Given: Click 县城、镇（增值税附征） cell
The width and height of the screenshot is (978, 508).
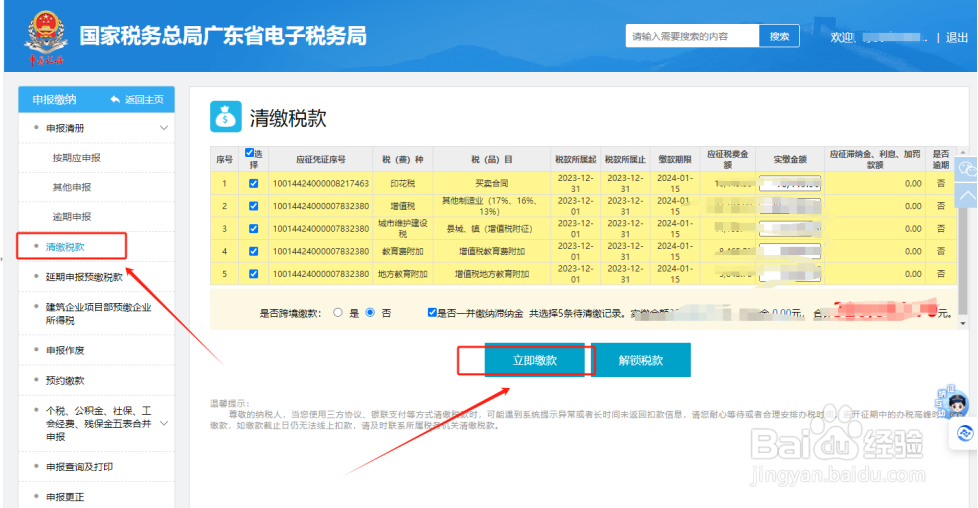Looking at the screenshot, I should (489, 228).
